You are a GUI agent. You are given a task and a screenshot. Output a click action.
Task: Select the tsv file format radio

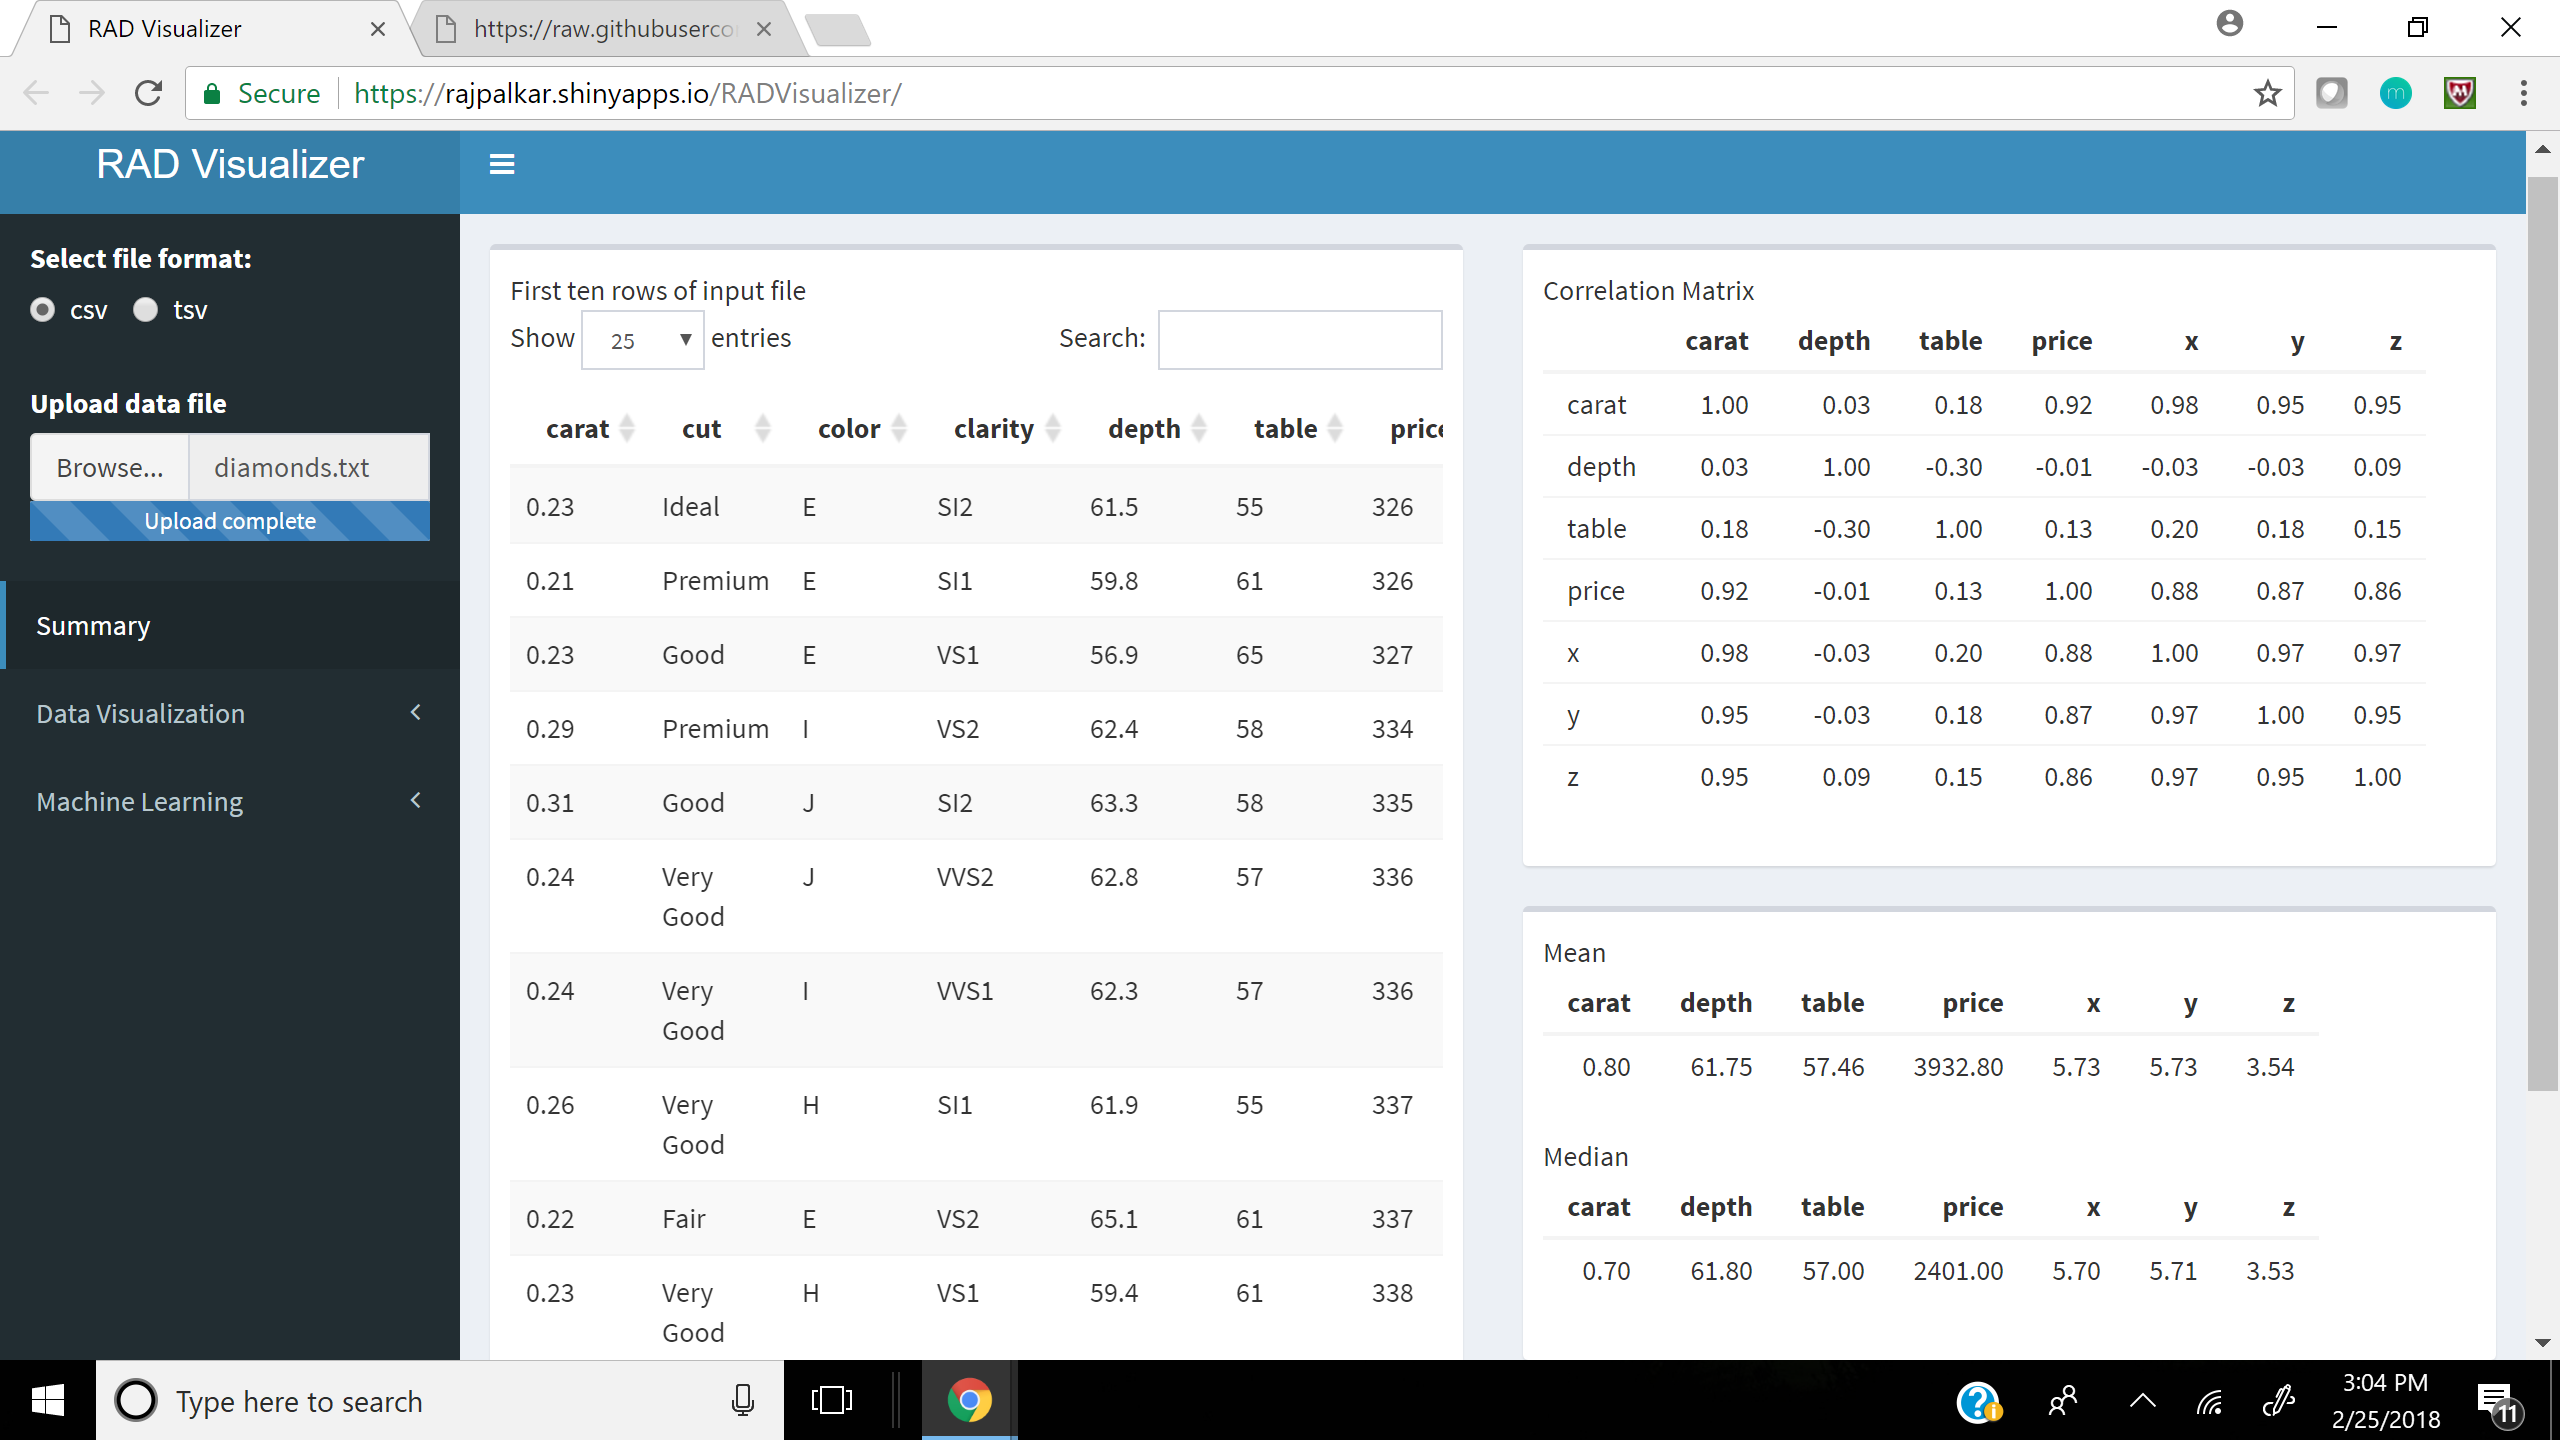tap(146, 310)
